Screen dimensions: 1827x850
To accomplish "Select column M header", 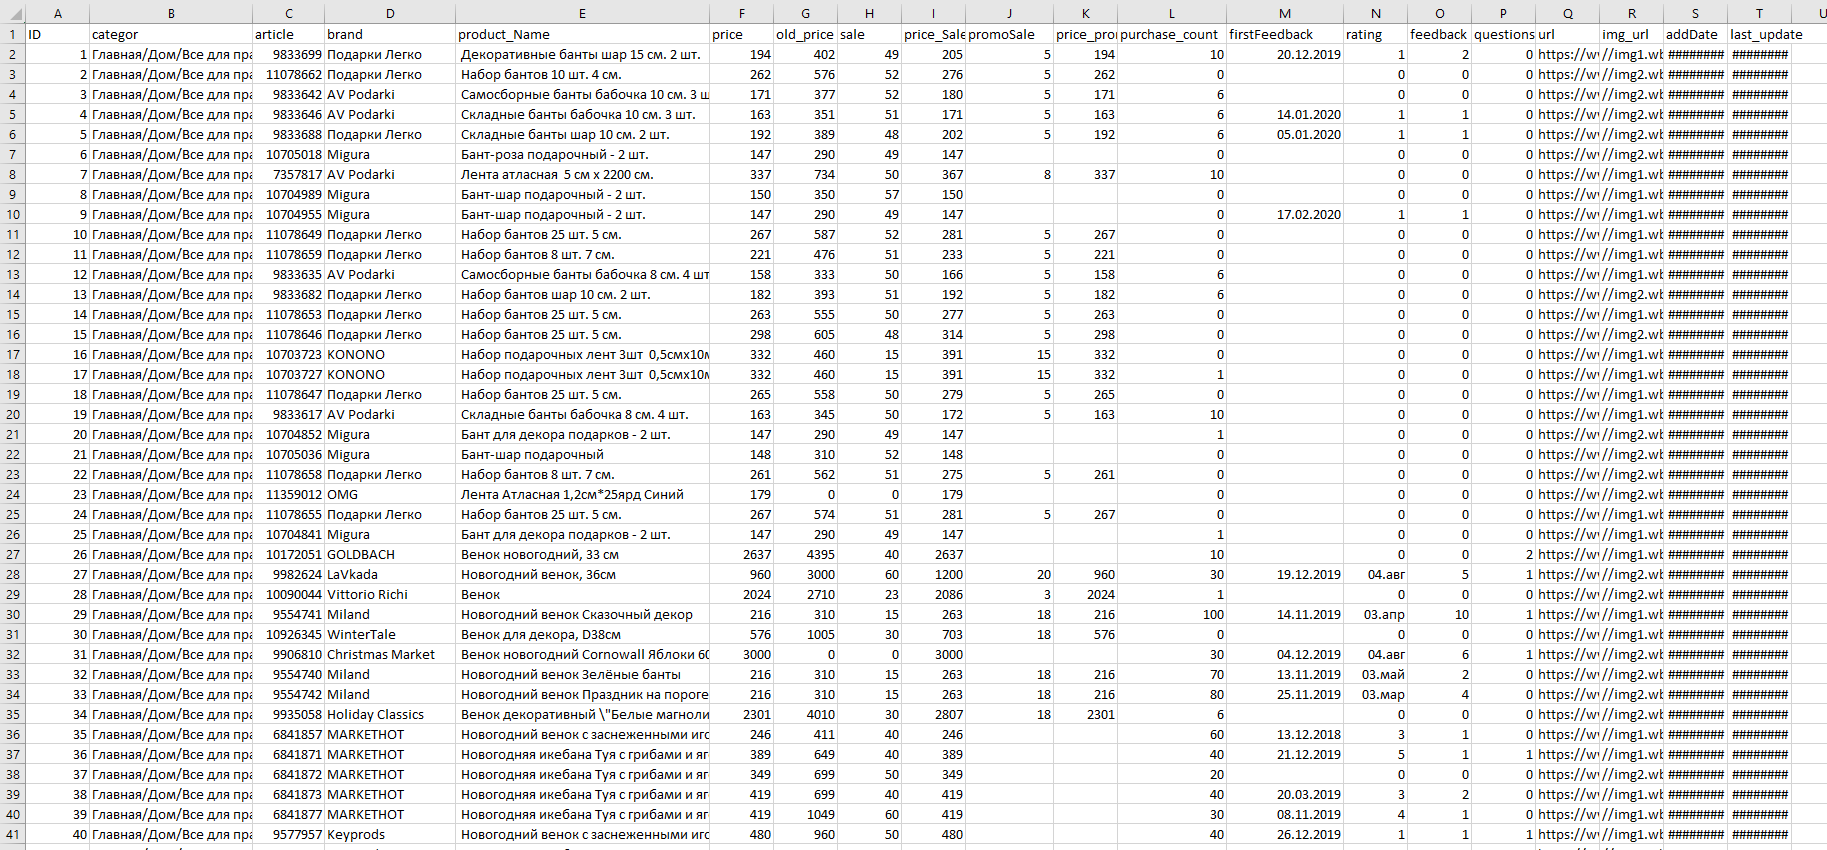I will tap(1285, 13).
